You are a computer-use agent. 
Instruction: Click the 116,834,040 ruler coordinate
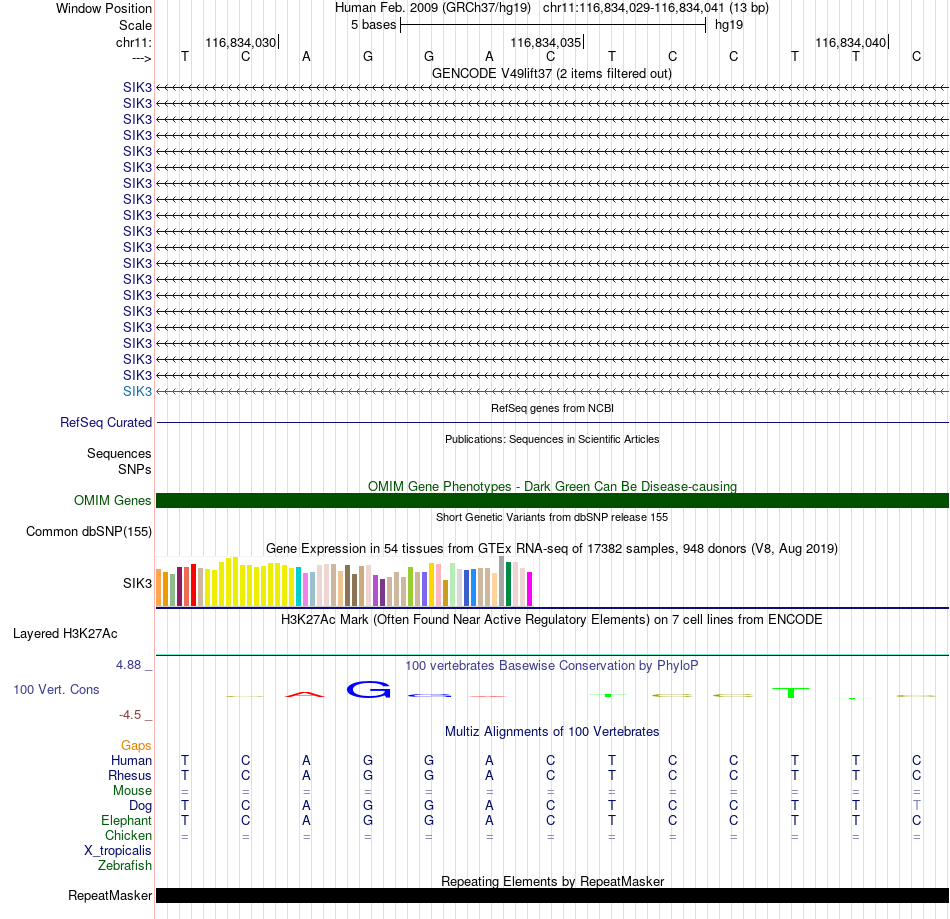(851, 42)
